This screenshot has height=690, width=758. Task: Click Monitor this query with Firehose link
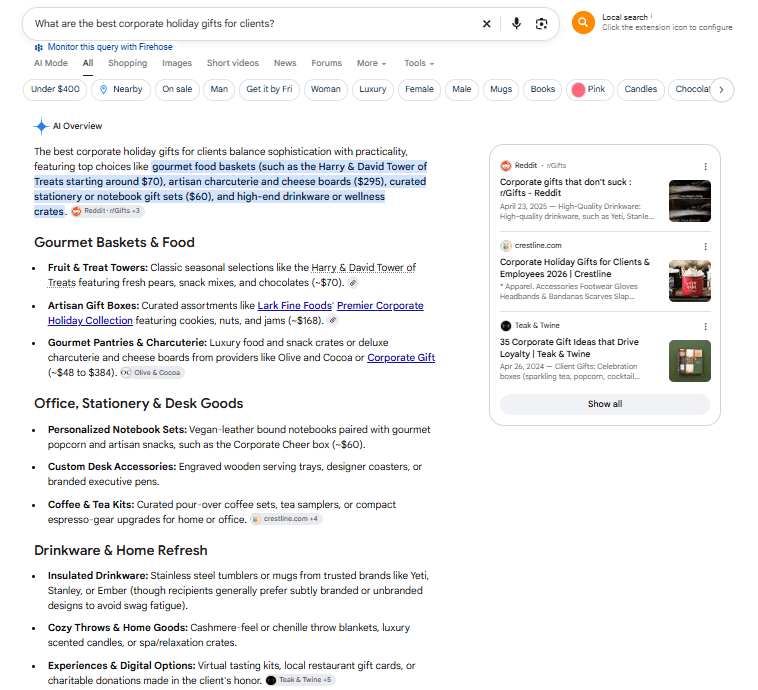point(110,47)
